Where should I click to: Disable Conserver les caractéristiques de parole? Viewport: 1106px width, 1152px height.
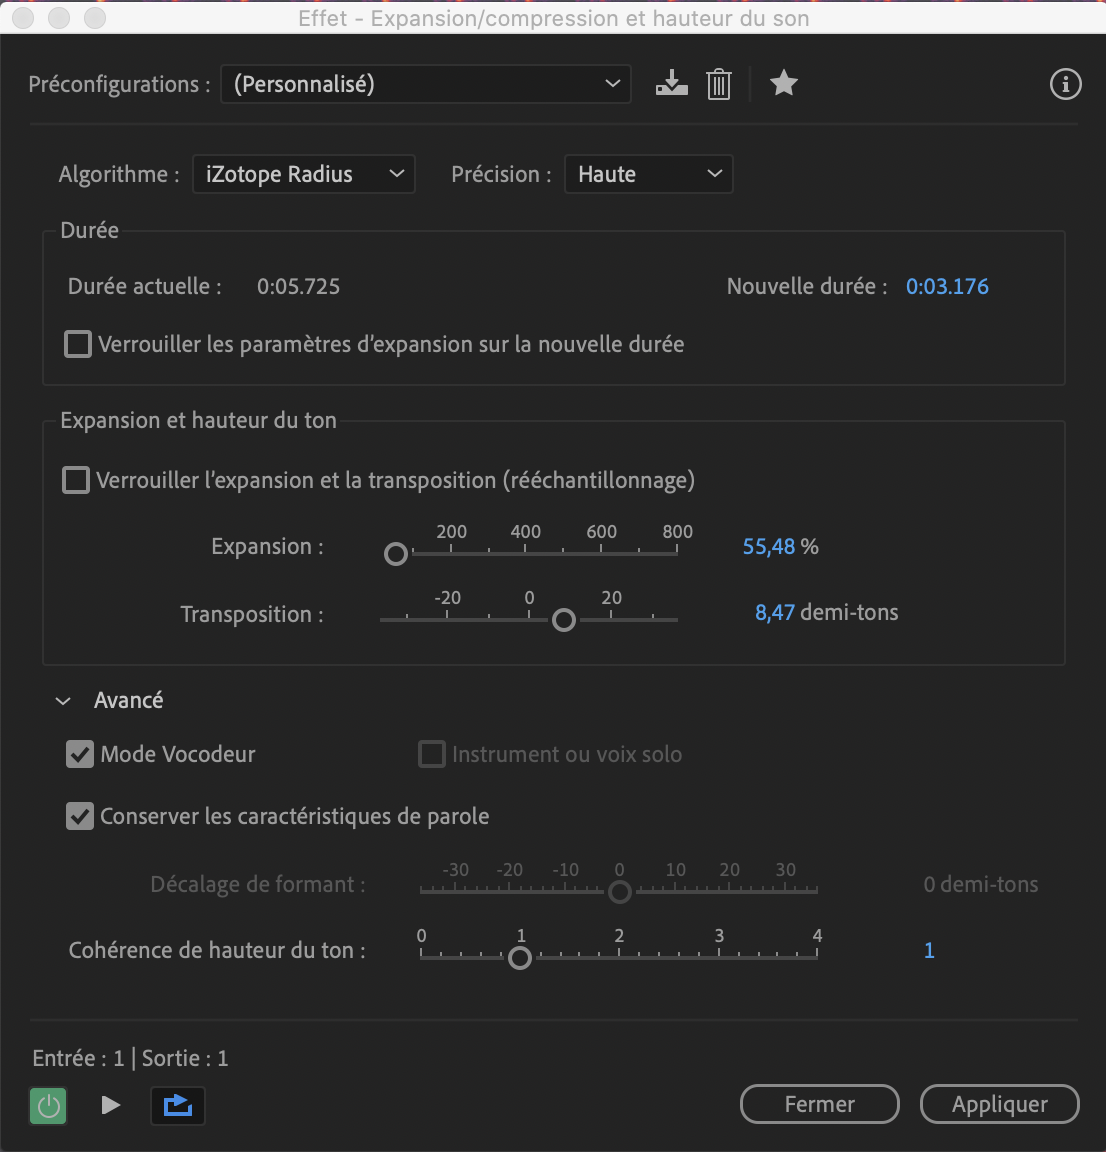(80, 817)
